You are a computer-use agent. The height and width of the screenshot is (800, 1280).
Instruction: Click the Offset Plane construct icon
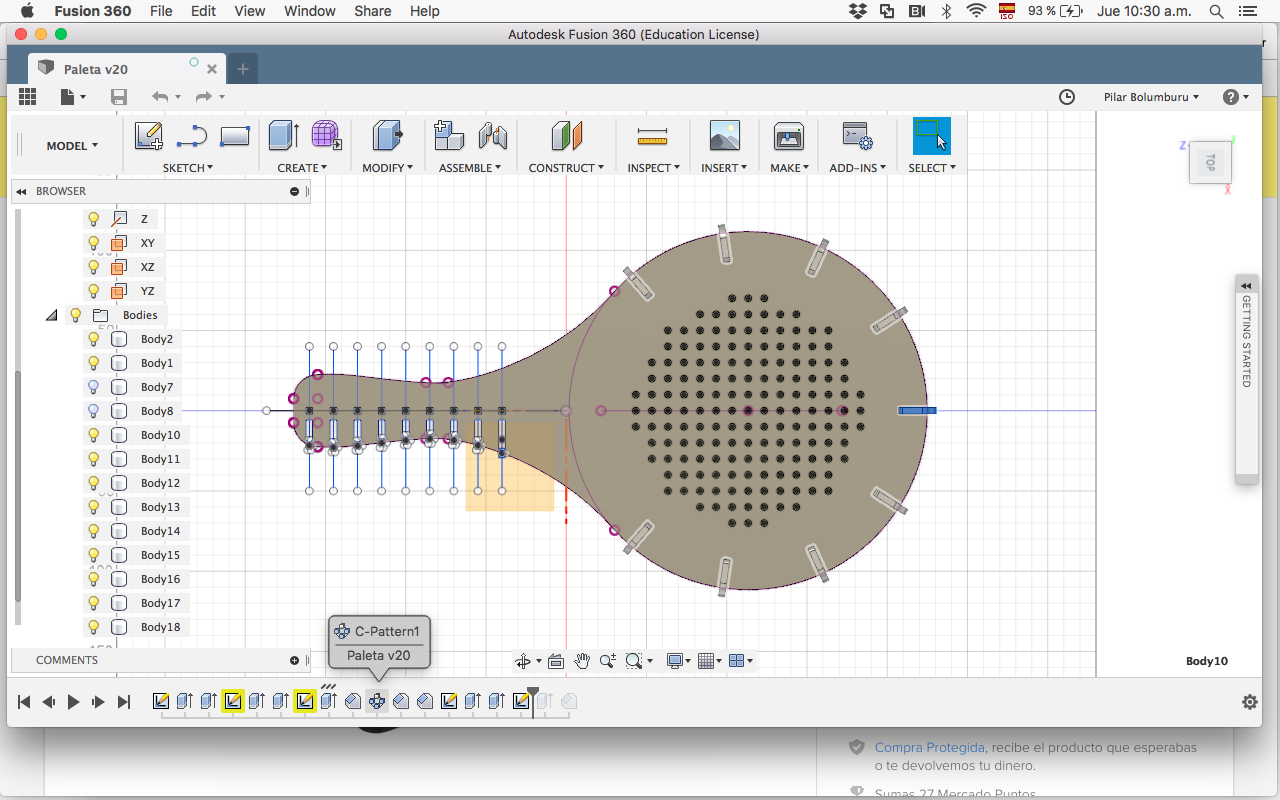(566, 136)
